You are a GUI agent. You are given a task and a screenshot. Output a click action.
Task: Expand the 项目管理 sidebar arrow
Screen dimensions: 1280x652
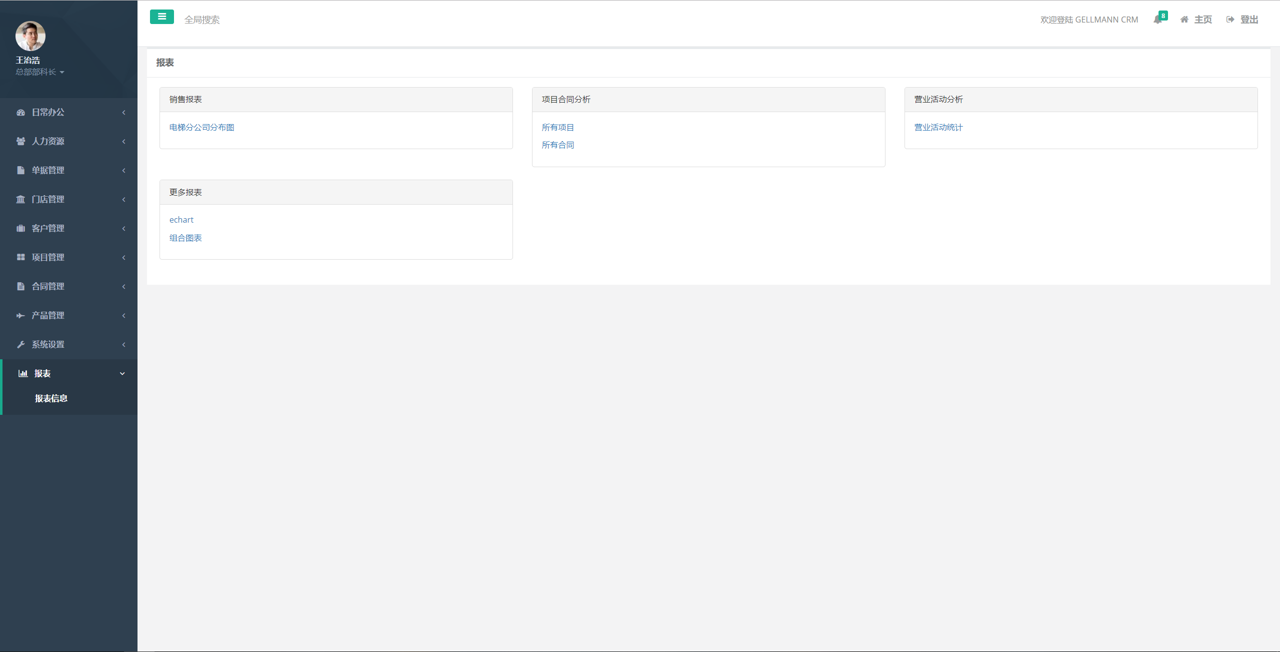(x=123, y=258)
